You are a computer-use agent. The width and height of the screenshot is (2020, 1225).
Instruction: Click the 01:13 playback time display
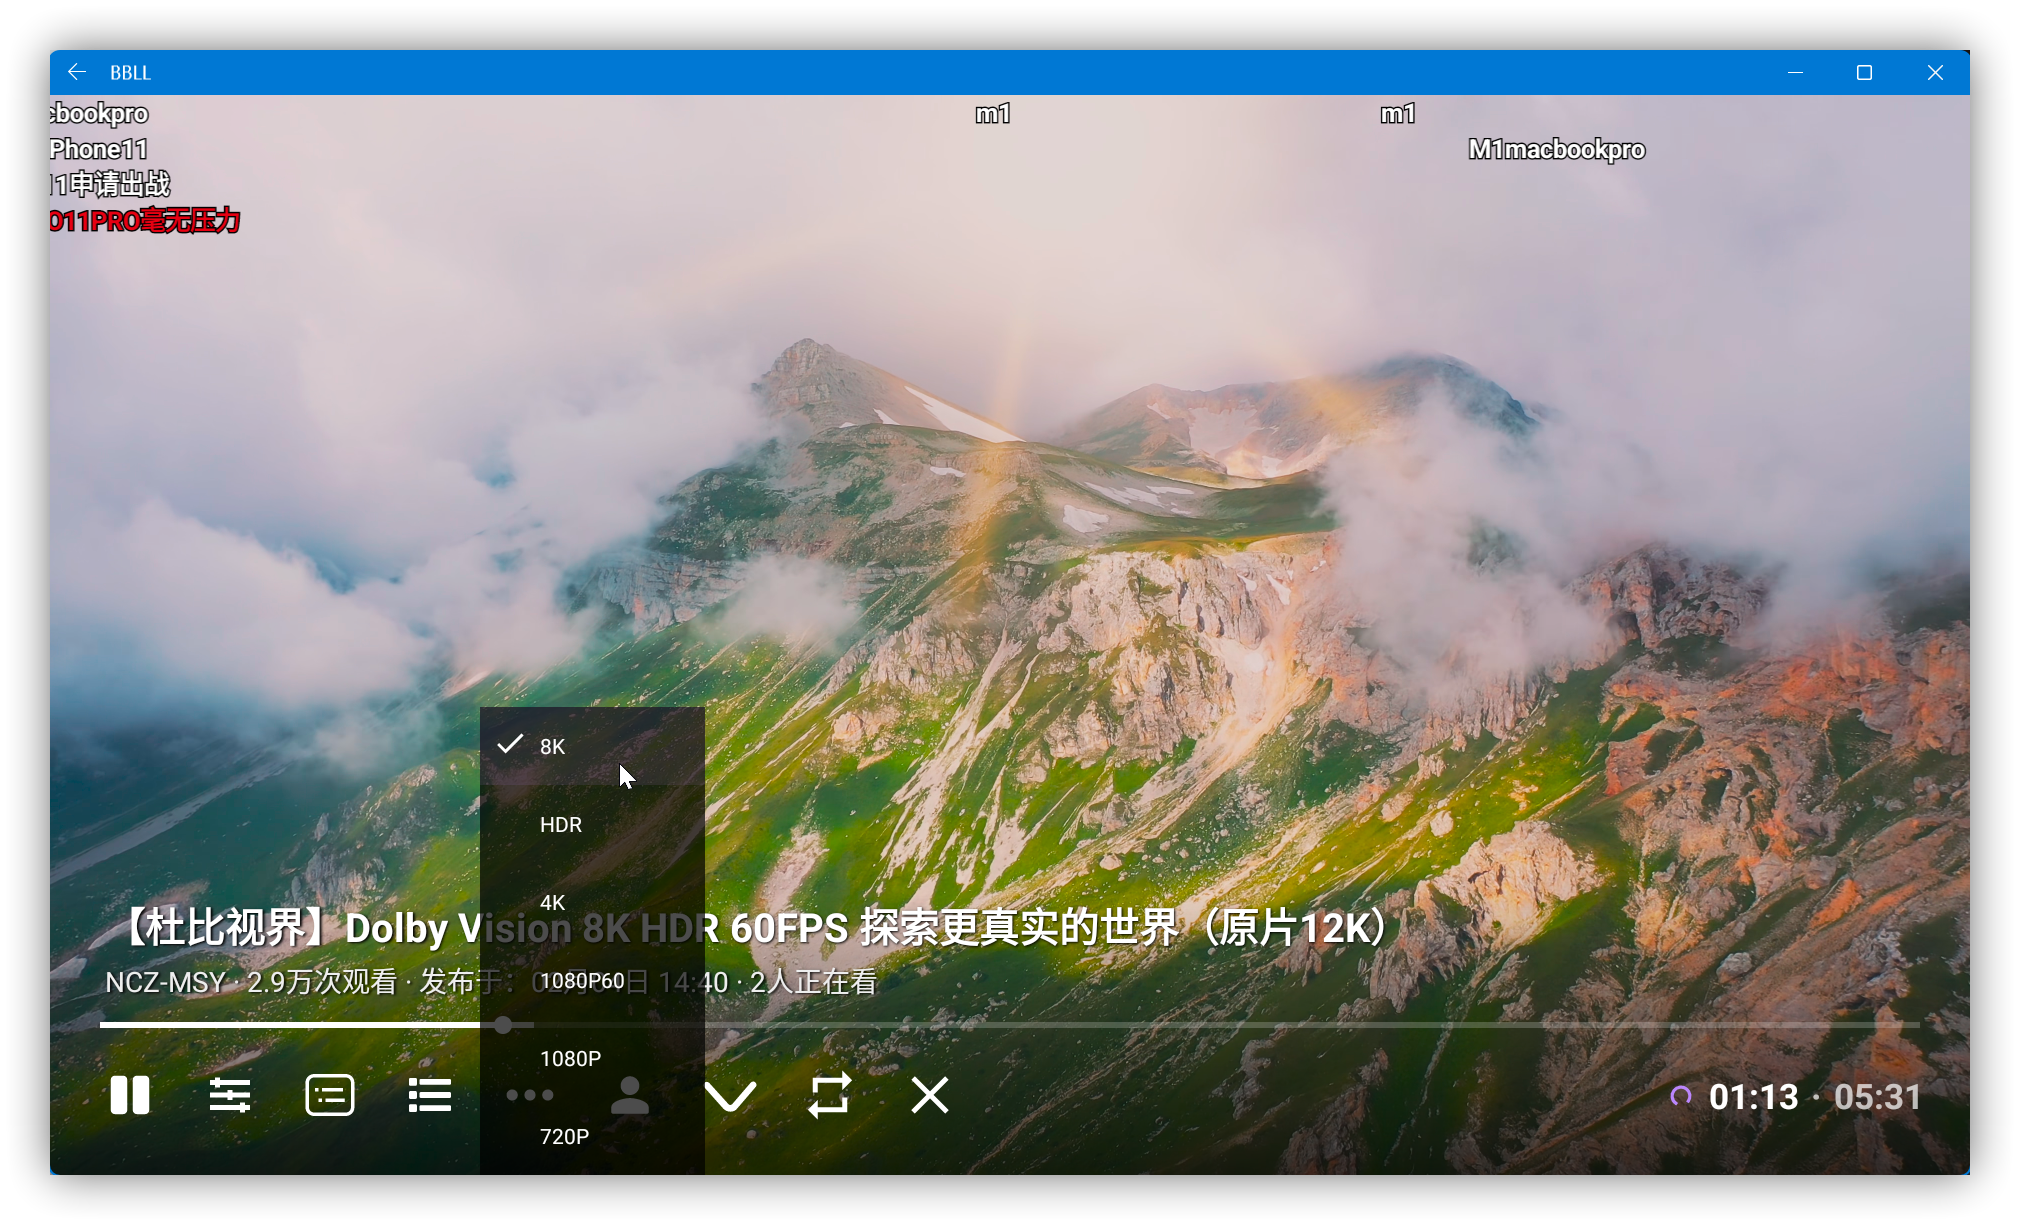[1752, 1096]
